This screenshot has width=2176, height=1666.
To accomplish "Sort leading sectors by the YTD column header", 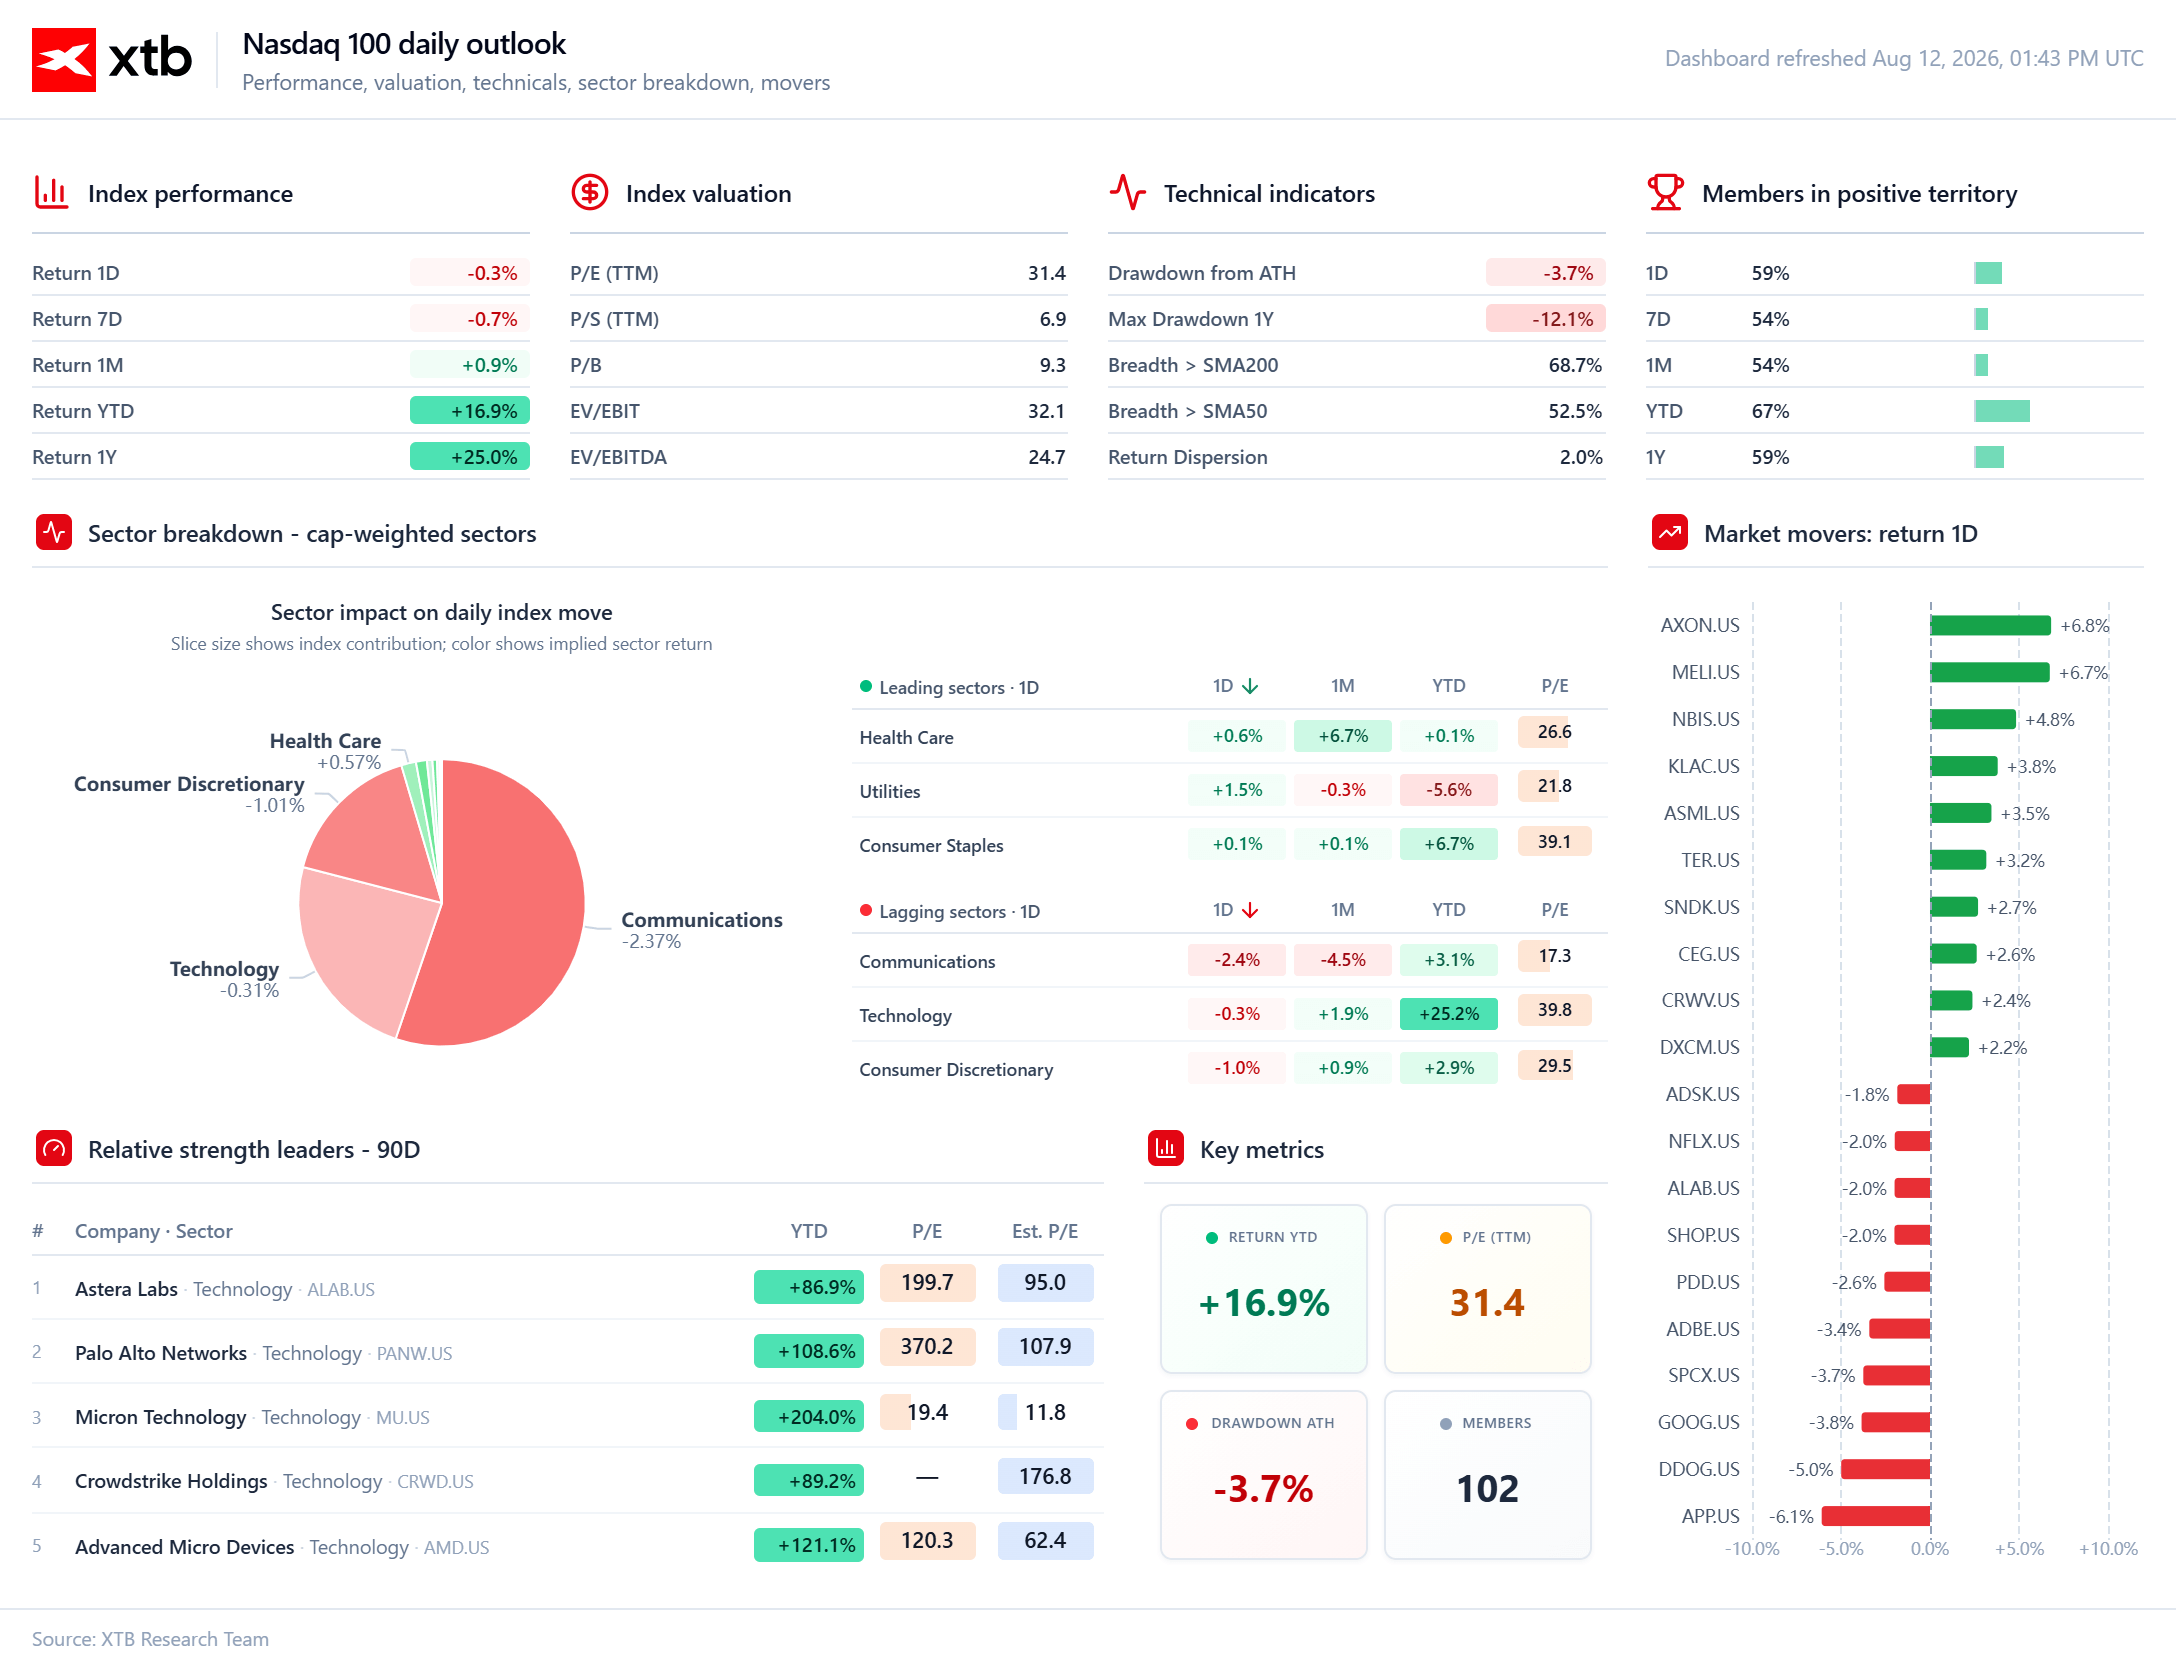I will [1449, 686].
